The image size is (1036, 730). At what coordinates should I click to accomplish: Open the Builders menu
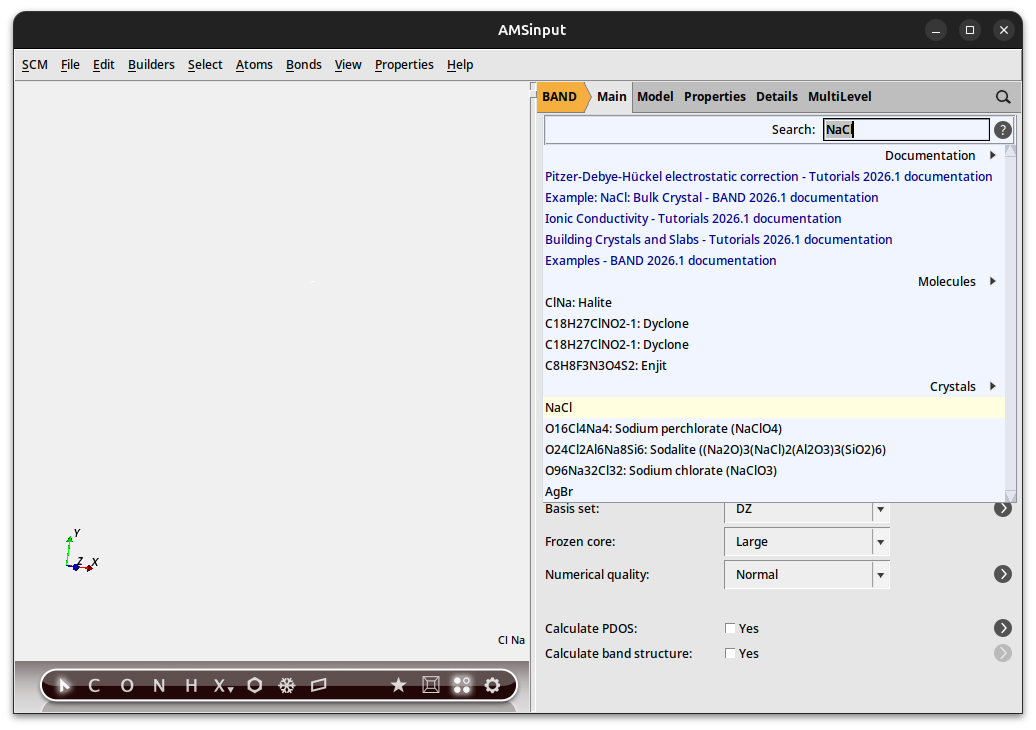pyautogui.click(x=151, y=64)
